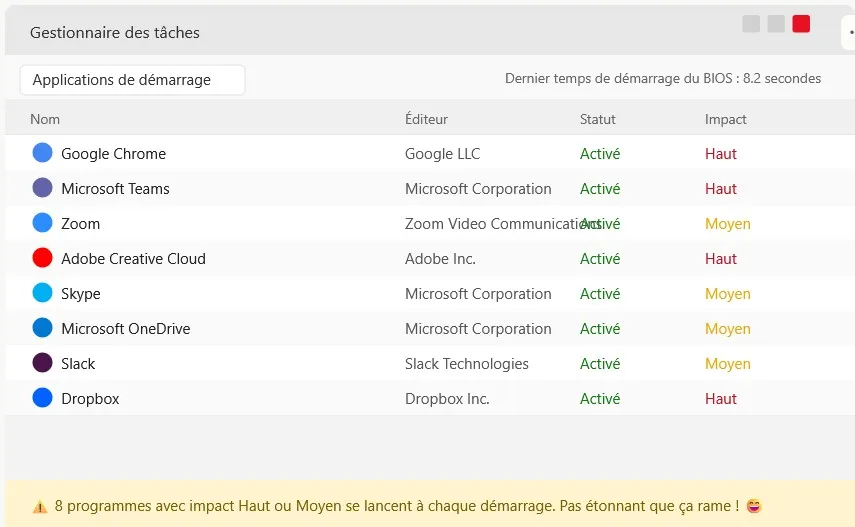Click the Microsoft Teams app icon
Viewport: 855px width, 527px height.
click(x=43, y=188)
